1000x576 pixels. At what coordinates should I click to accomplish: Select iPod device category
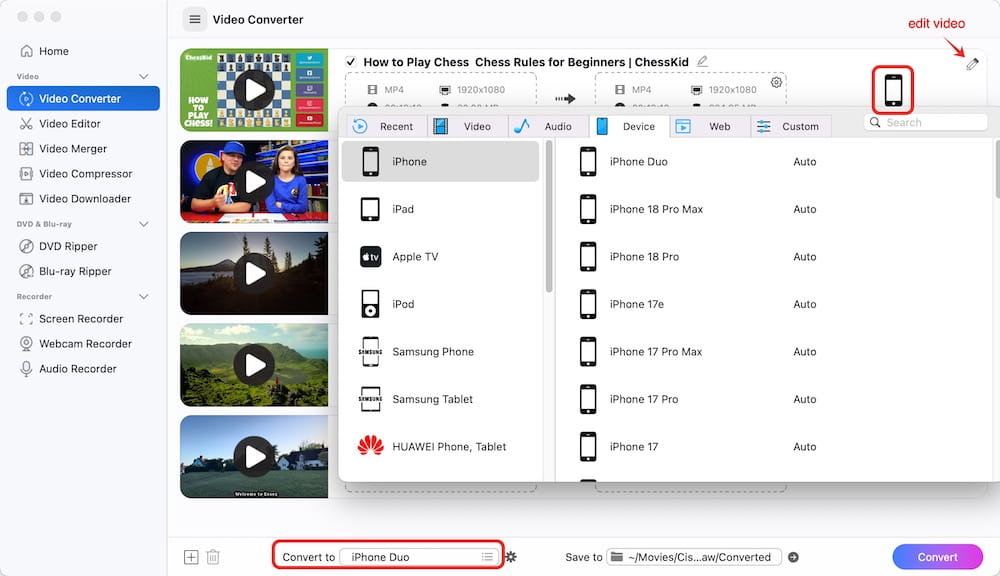pyautogui.click(x=440, y=304)
